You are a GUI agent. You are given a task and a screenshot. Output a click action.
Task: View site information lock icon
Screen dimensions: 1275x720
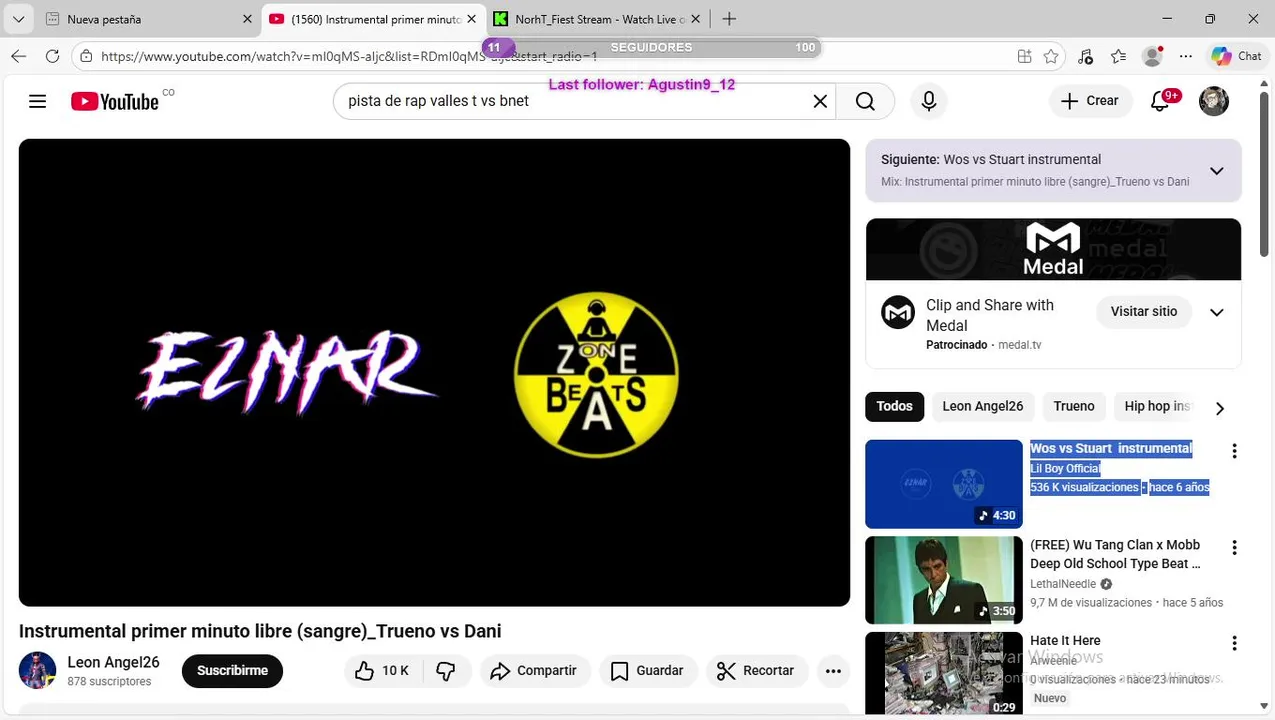point(87,56)
